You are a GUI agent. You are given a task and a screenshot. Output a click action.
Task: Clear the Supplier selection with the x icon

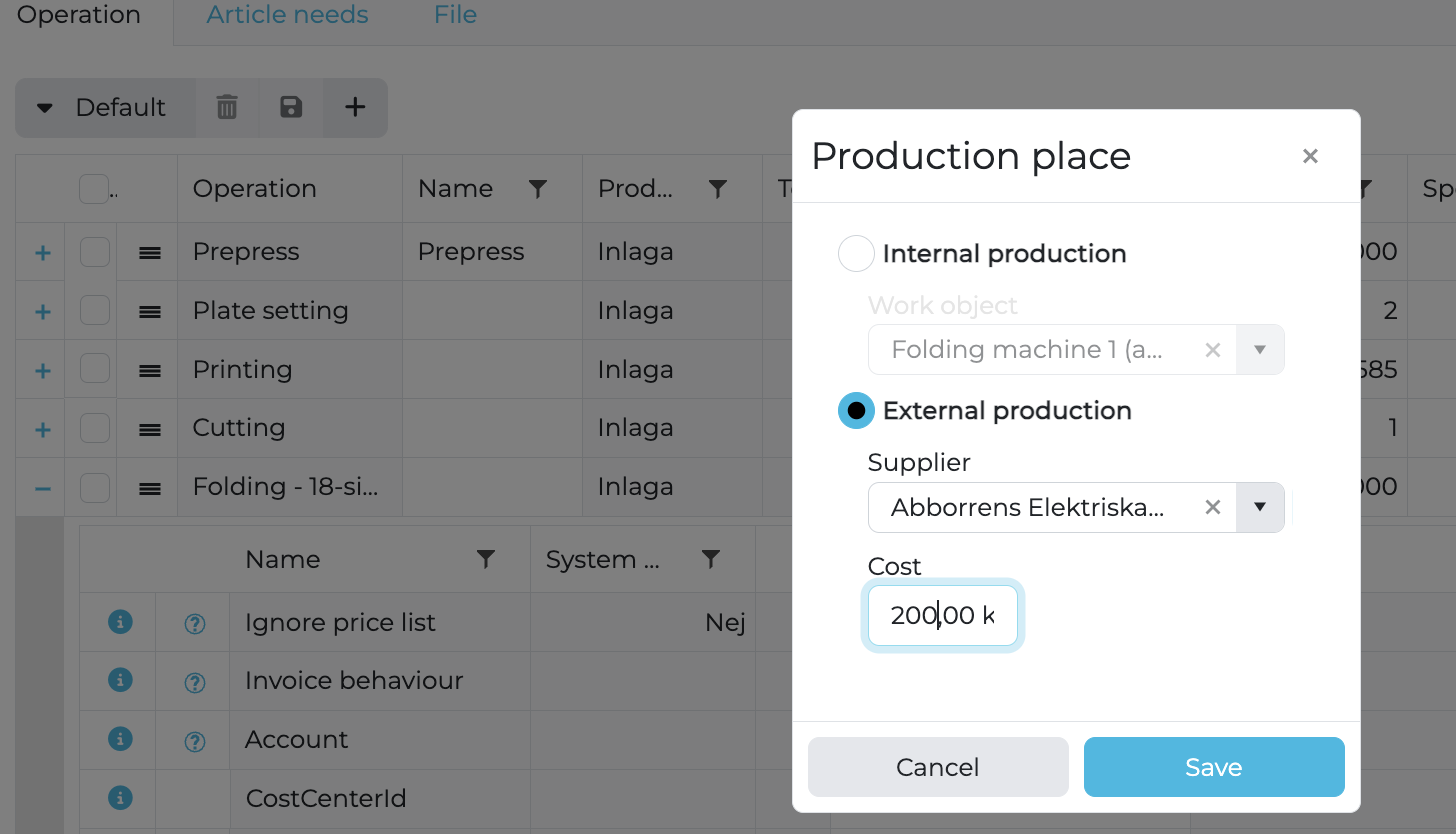(1212, 507)
